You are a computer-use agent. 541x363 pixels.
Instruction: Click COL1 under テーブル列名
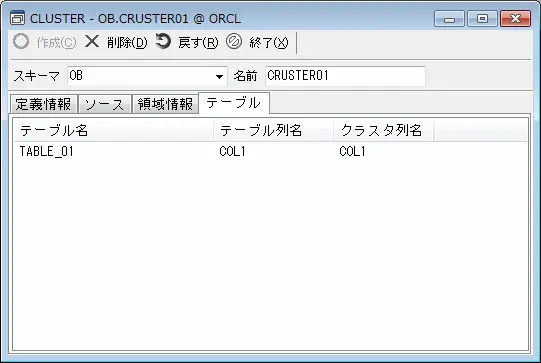232,151
